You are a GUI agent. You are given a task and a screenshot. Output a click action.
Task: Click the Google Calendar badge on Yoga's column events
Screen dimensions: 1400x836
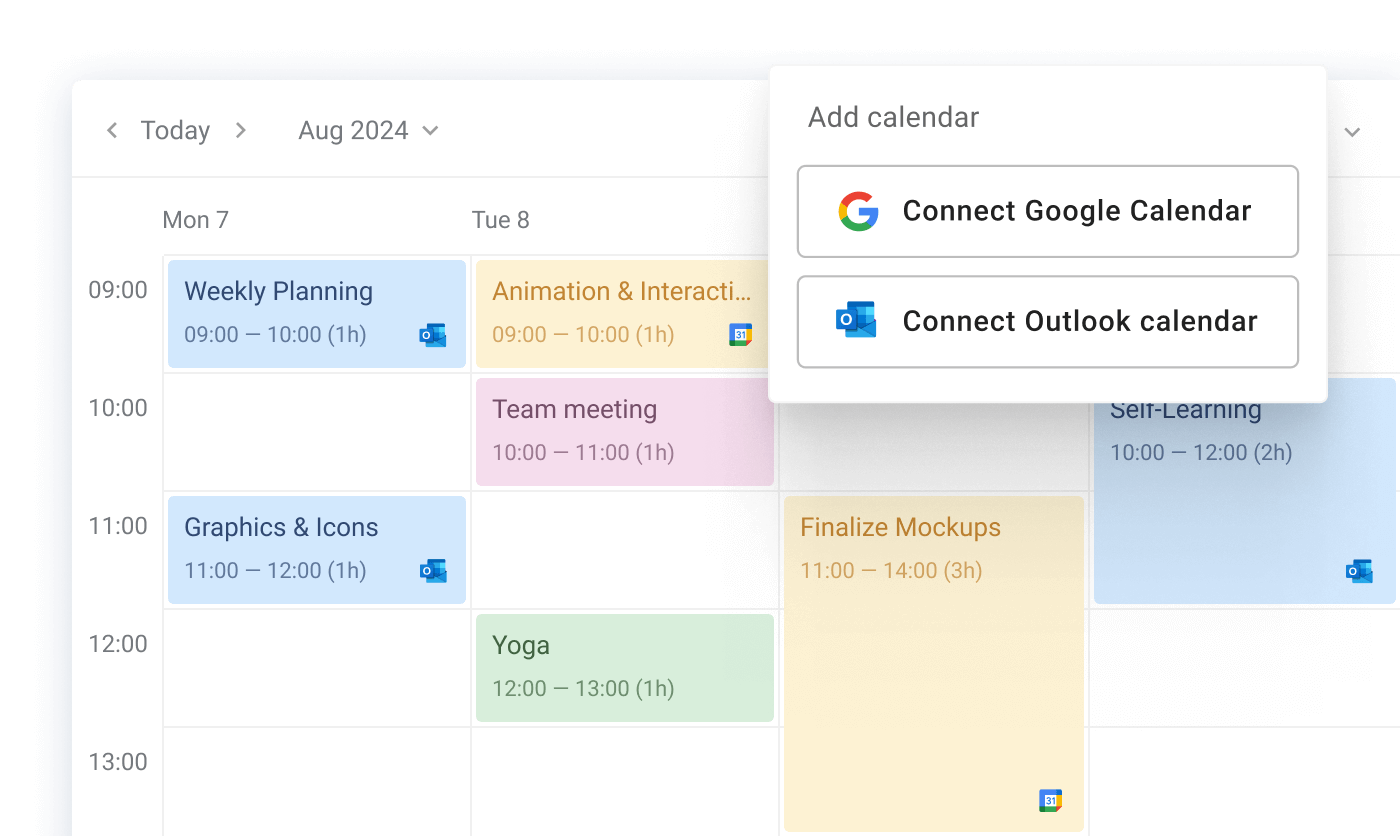click(x=740, y=334)
